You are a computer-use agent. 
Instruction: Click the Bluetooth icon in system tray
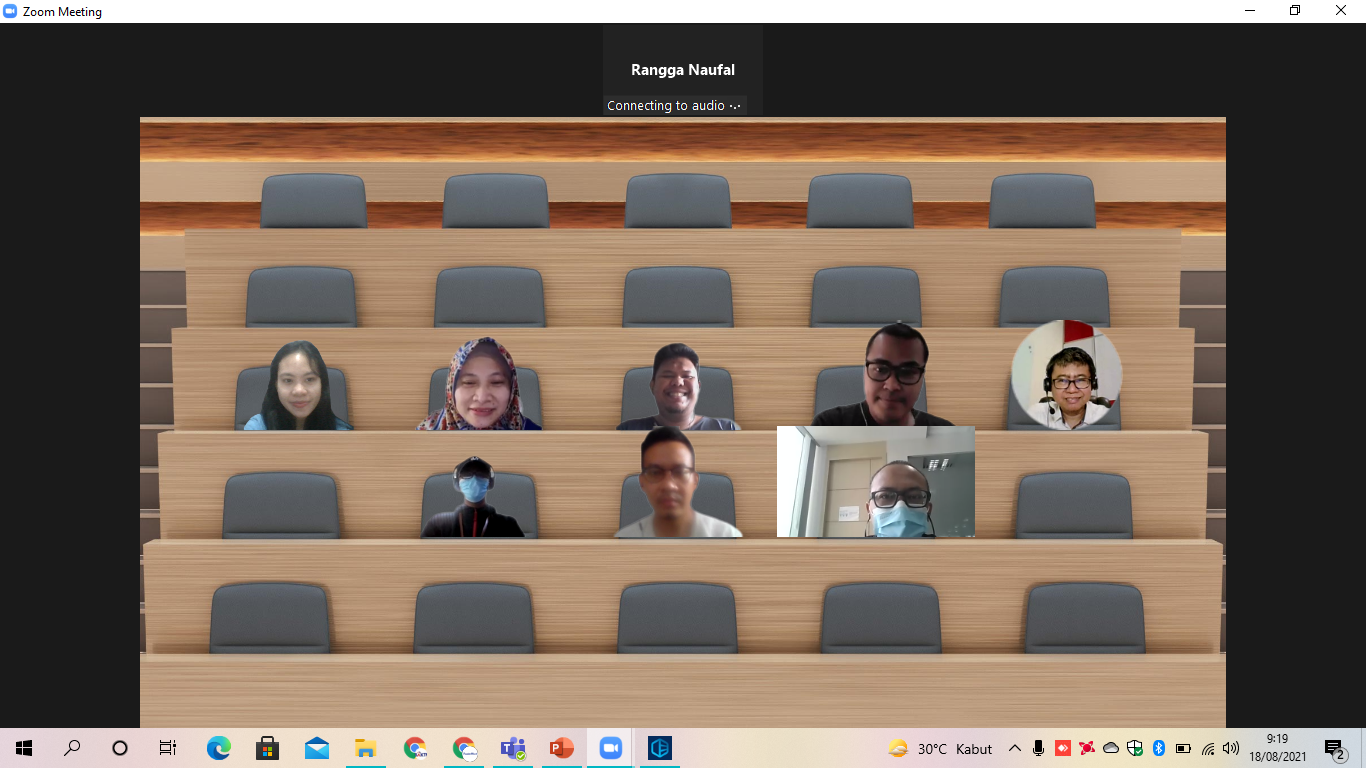click(1159, 748)
